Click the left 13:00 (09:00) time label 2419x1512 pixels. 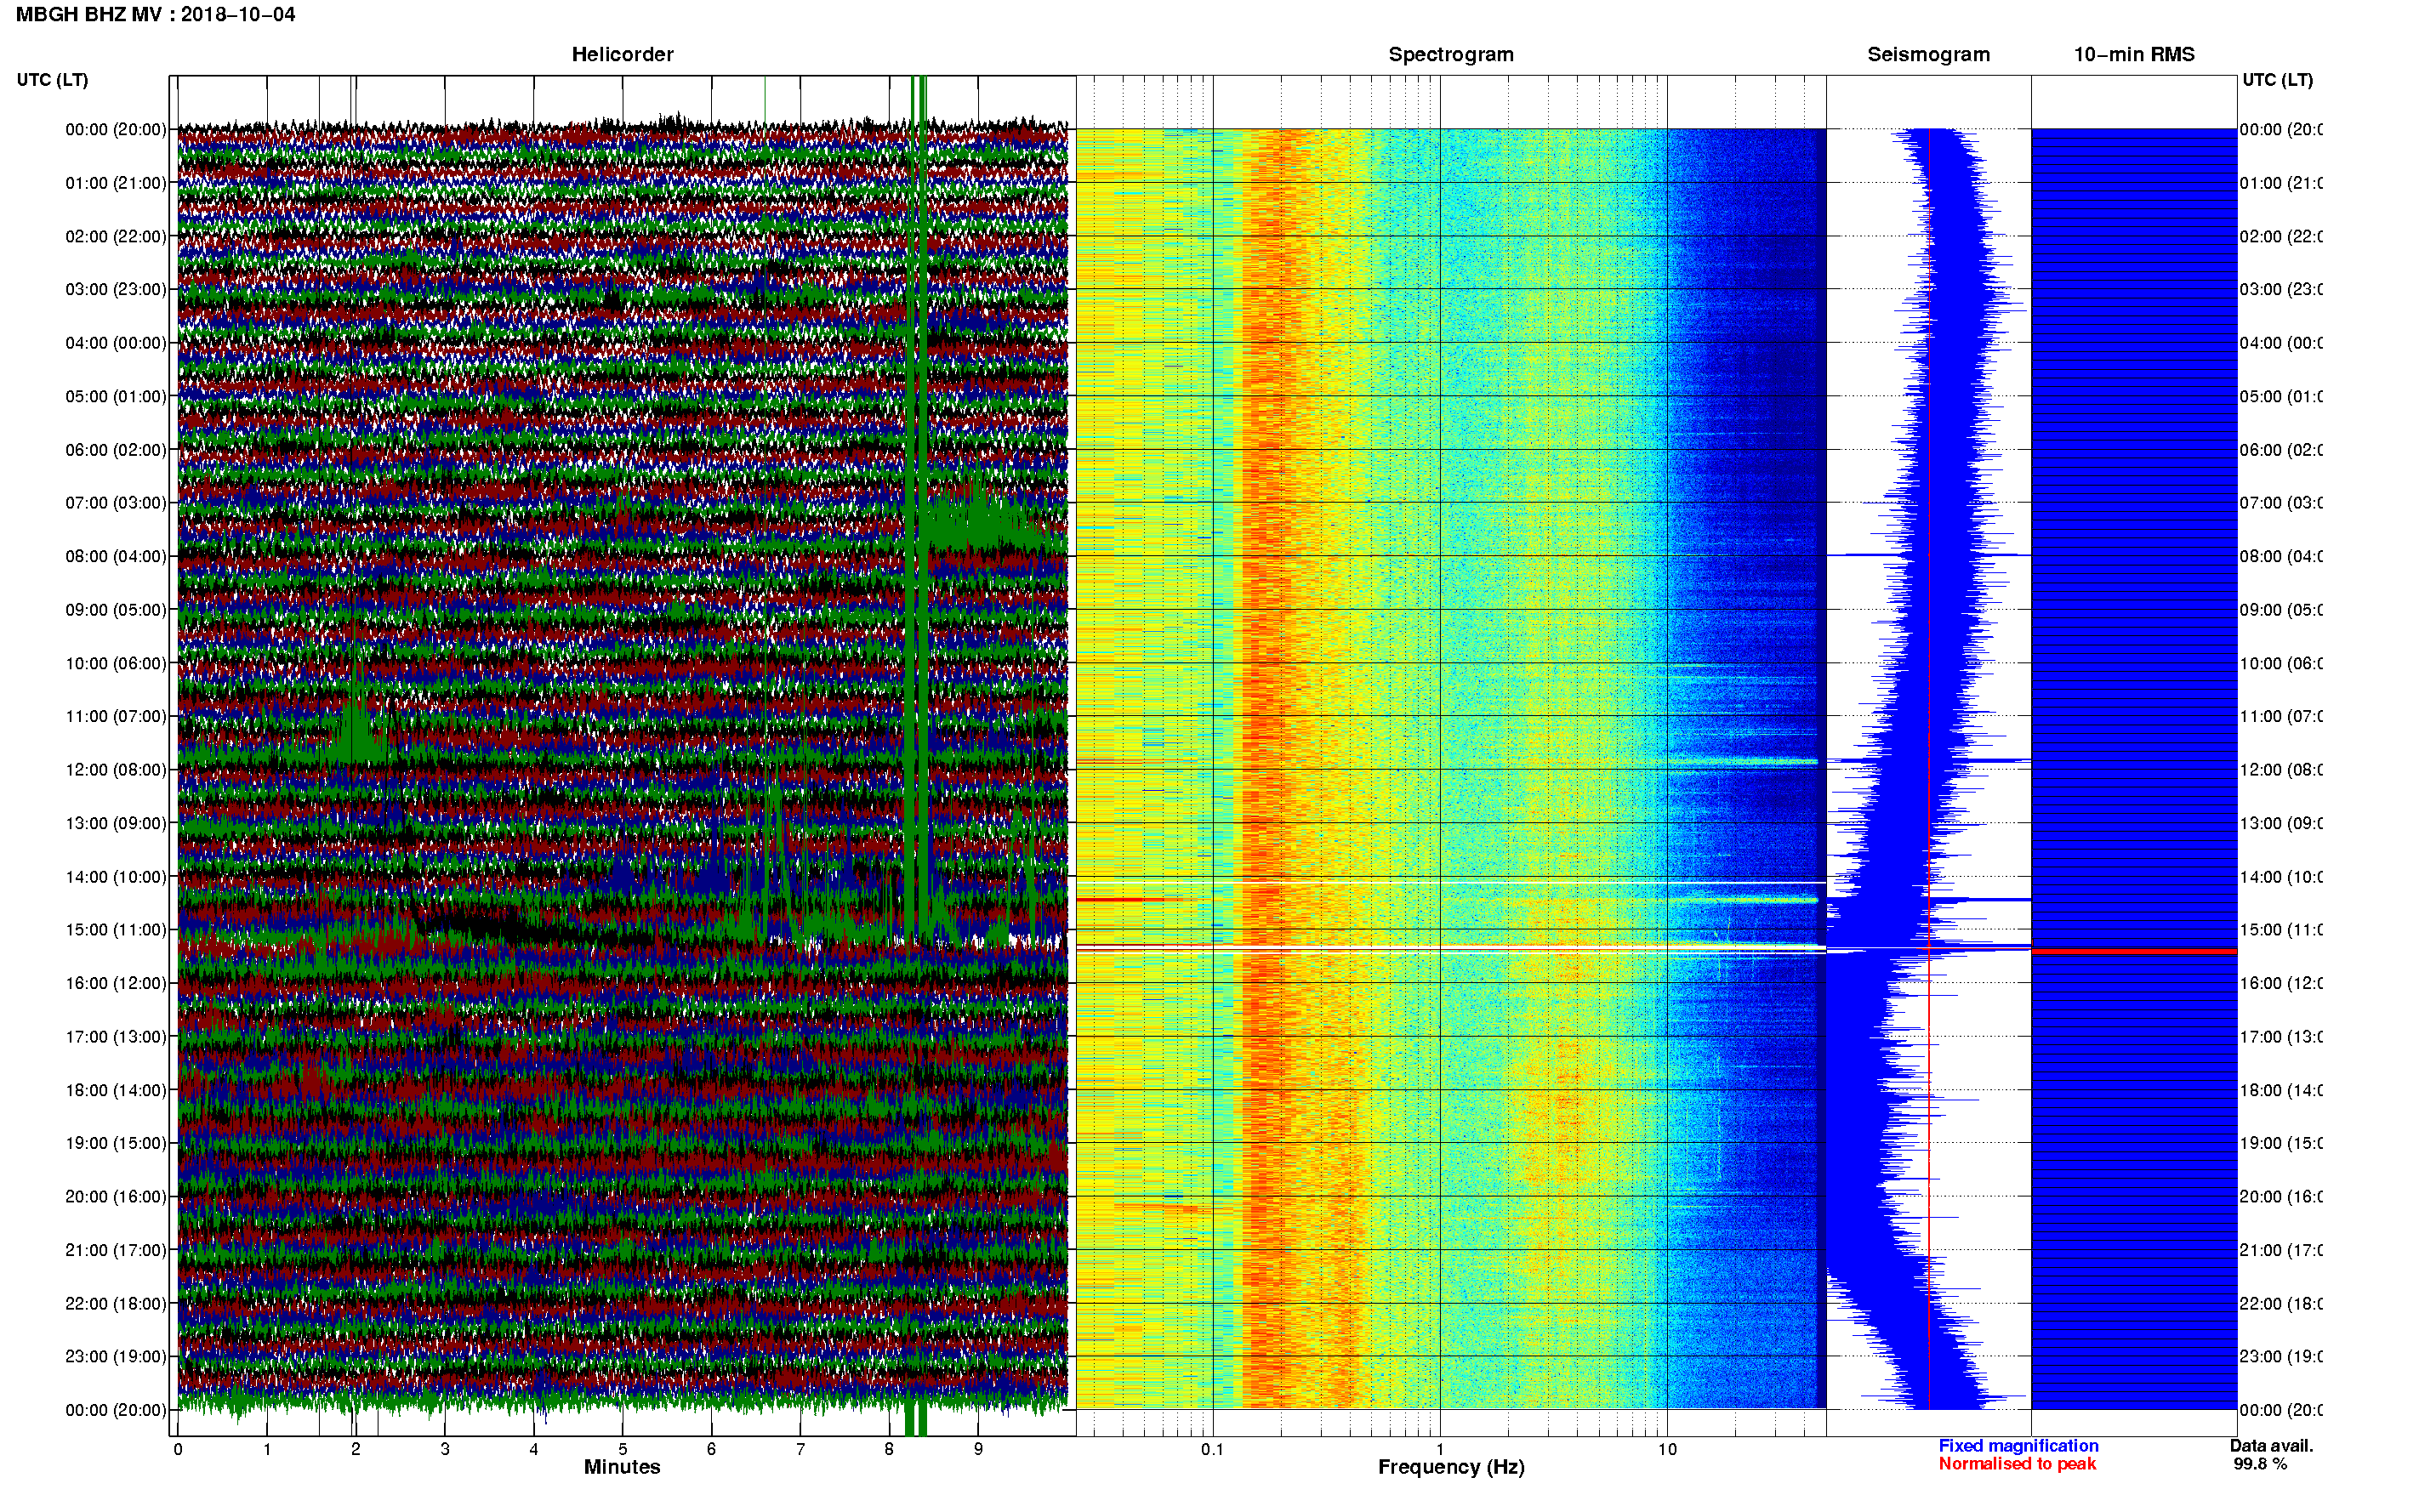[116, 823]
